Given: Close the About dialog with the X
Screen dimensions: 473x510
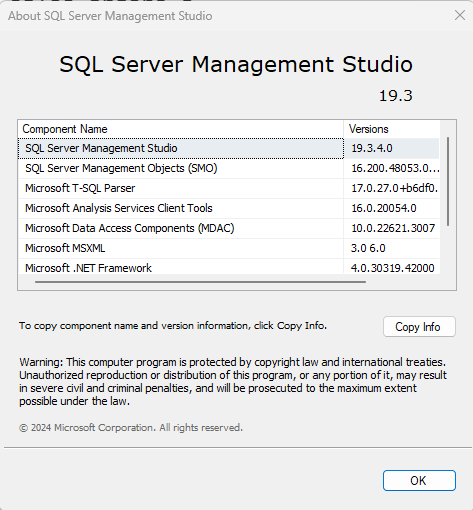Looking at the screenshot, I should click(x=460, y=15).
